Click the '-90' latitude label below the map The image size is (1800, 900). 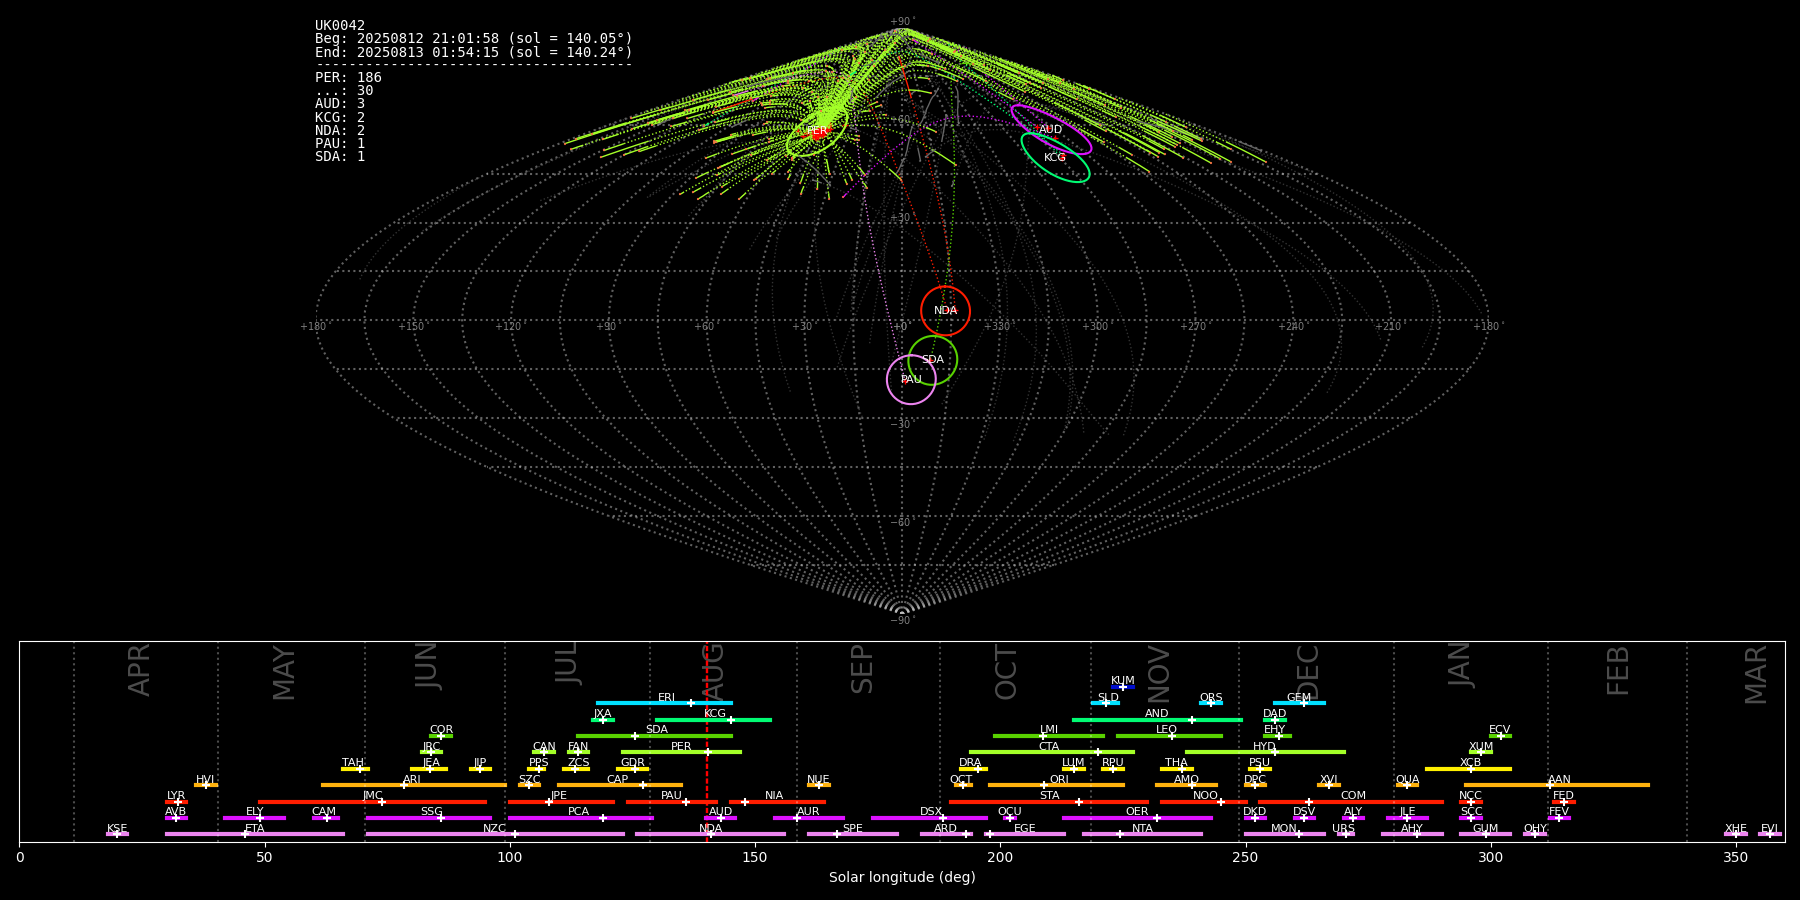(x=901, y=620)
